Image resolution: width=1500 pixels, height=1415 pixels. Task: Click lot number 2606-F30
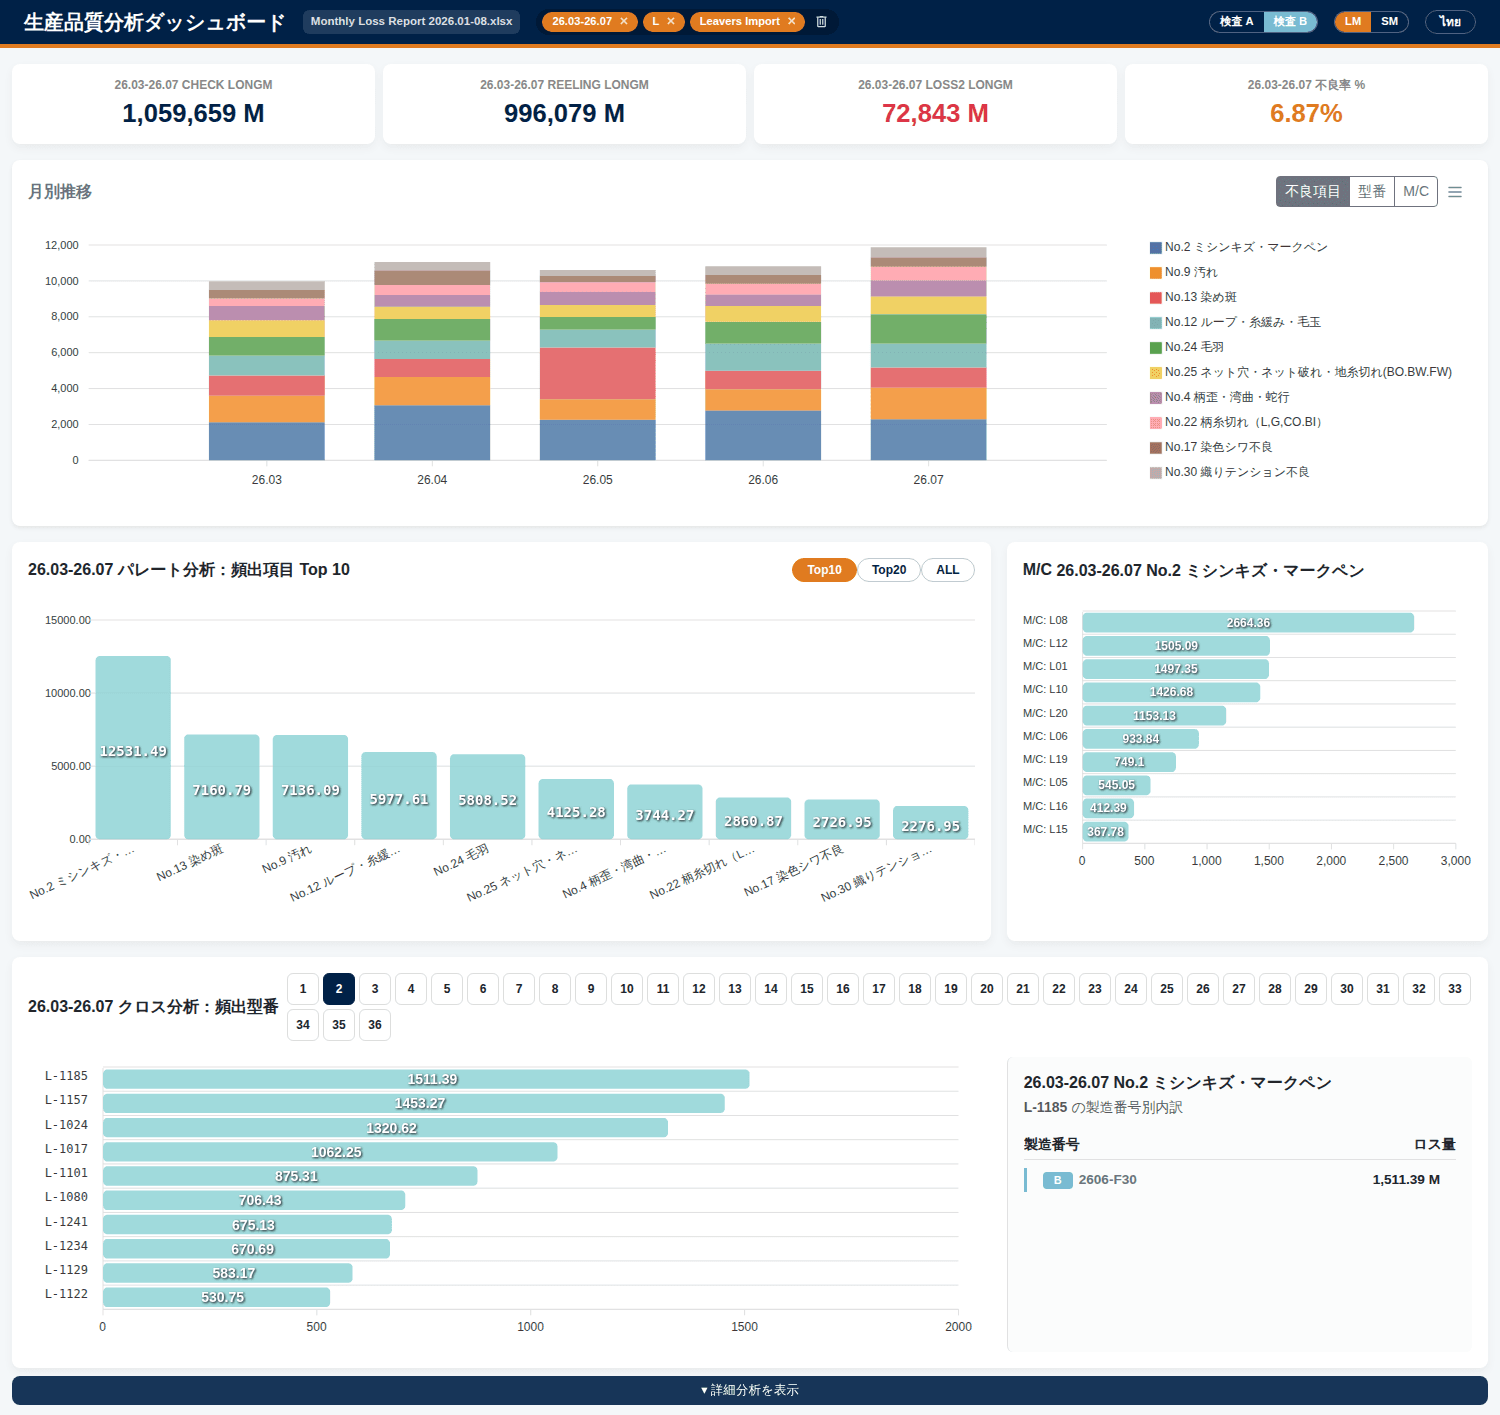(x=1107, y=1180)
